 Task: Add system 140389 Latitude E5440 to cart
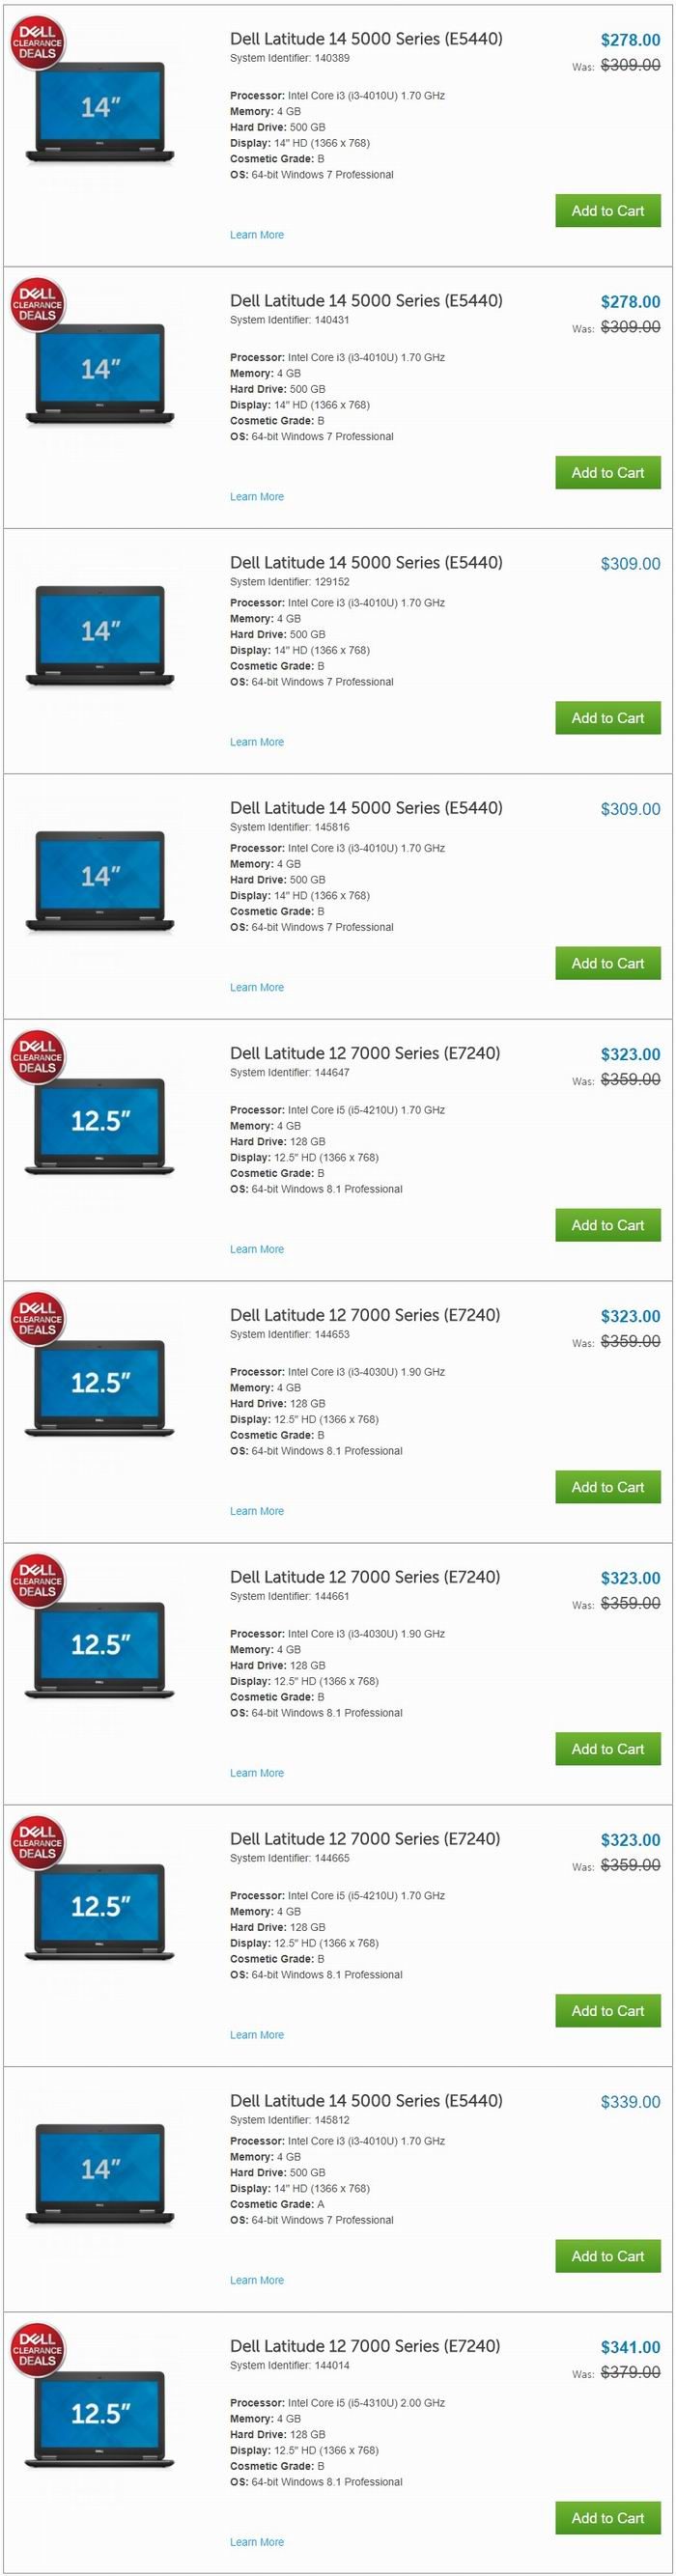point(607,211)
